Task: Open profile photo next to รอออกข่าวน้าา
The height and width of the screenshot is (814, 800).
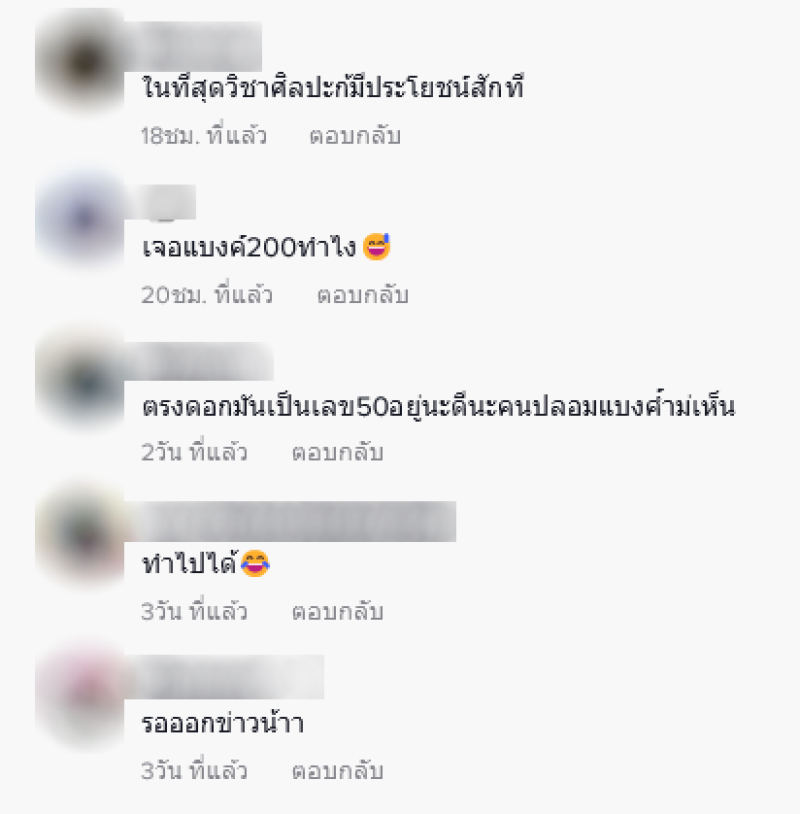Action: pos(80,696)
